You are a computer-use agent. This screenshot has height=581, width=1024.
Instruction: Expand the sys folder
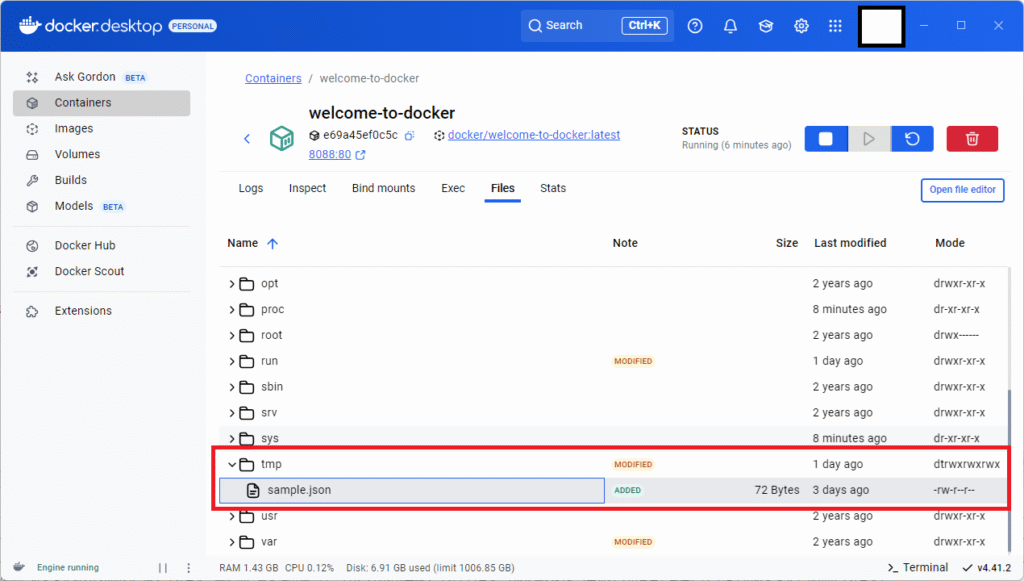(231, 439)
